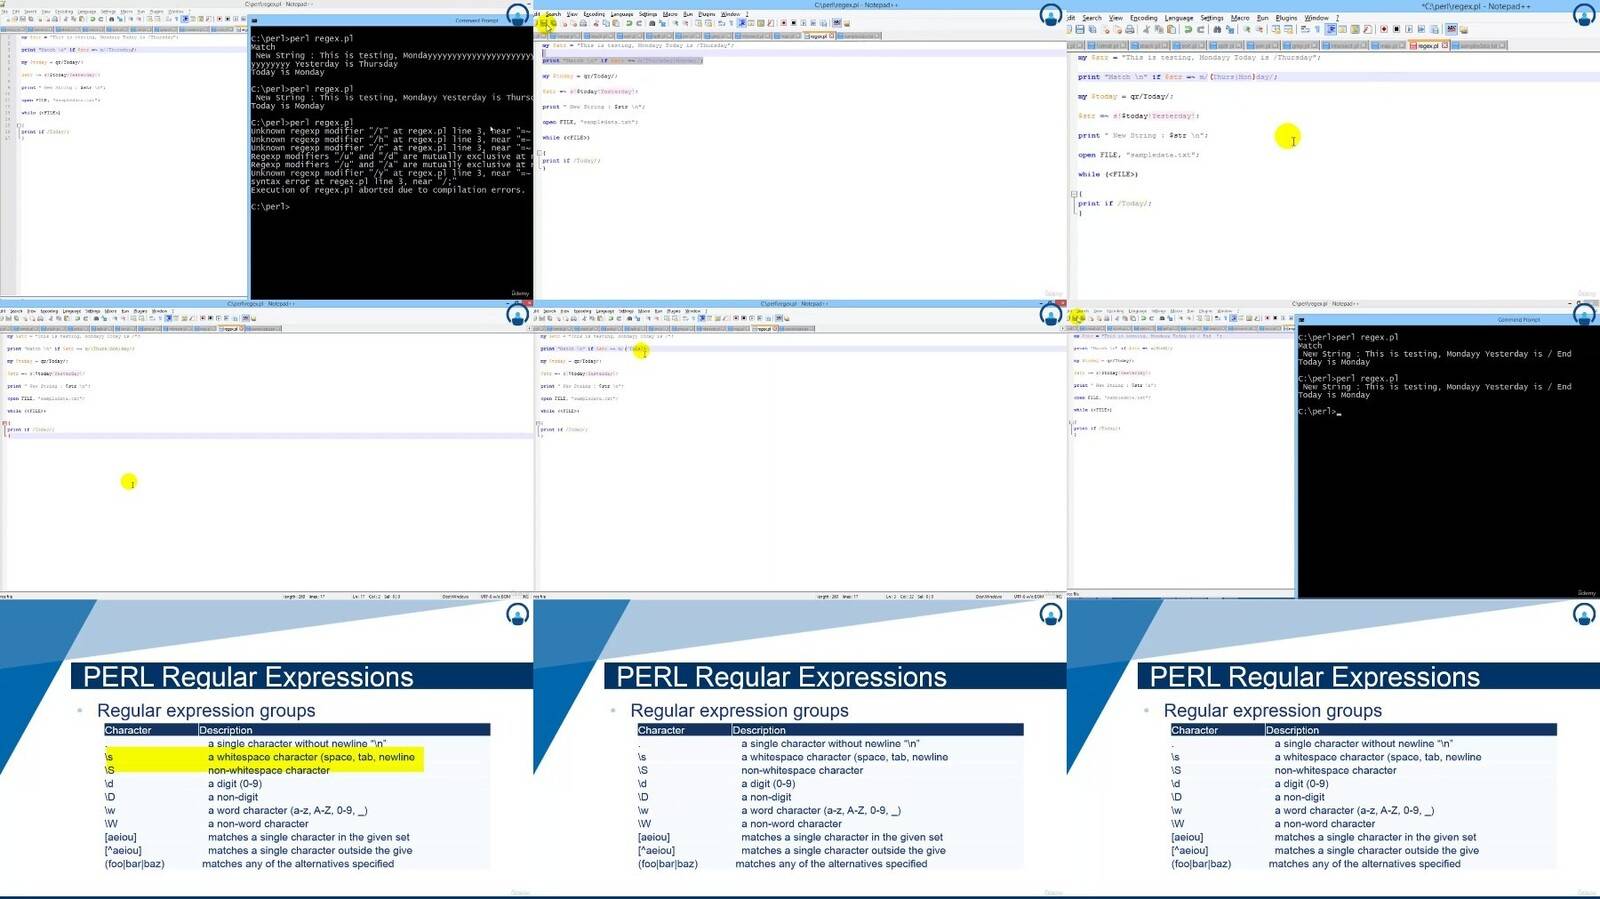Open Language menu in *regex.pl Notepad++ window
Viewport: 1600px width, 899px height.
coord(1179,18)
